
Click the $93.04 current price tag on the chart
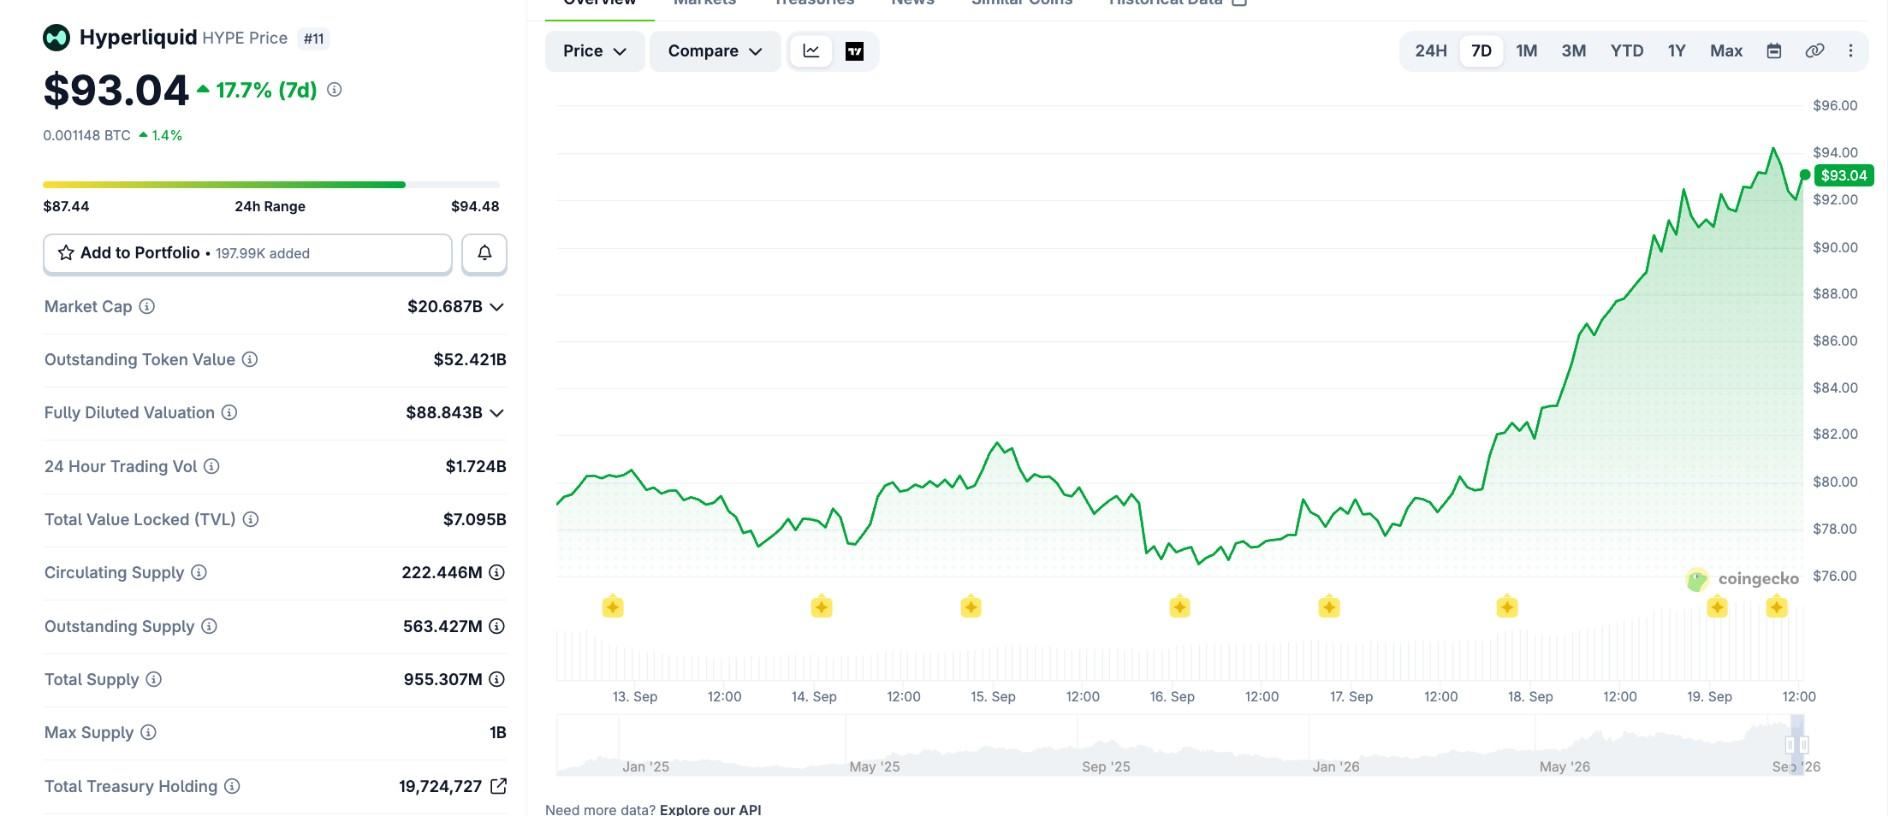(x=1843, y=175)
